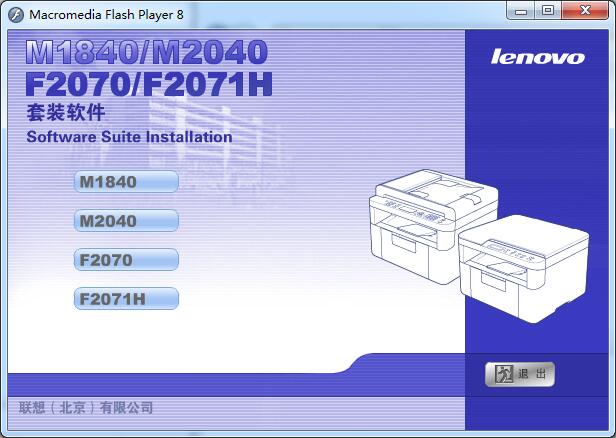Click the M1840/M2040 heading text
This screenshot has height=438, width=616.
[145, 50]
